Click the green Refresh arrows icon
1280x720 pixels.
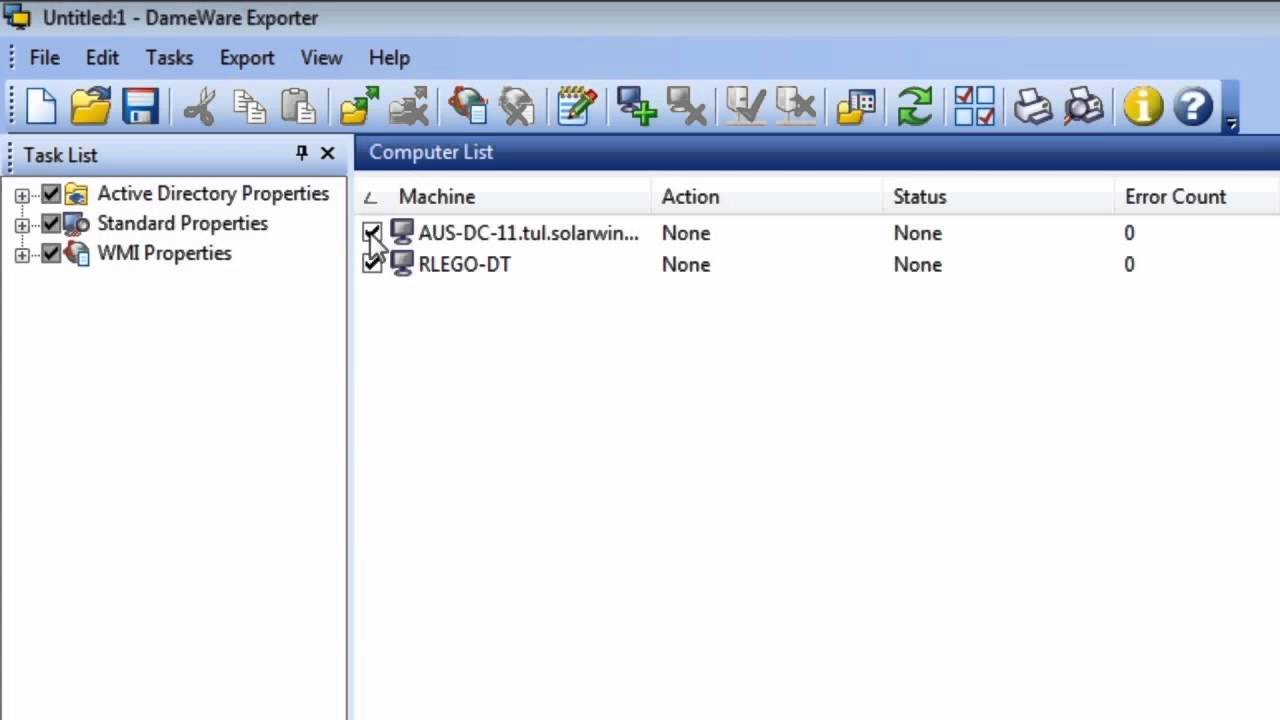[915, 106]
